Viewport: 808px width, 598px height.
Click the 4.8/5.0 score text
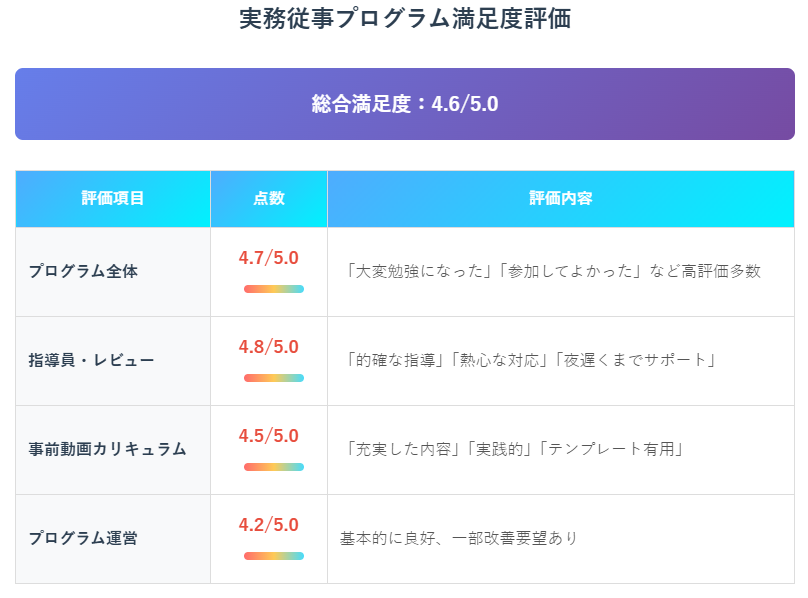click(x=268, y=347)
